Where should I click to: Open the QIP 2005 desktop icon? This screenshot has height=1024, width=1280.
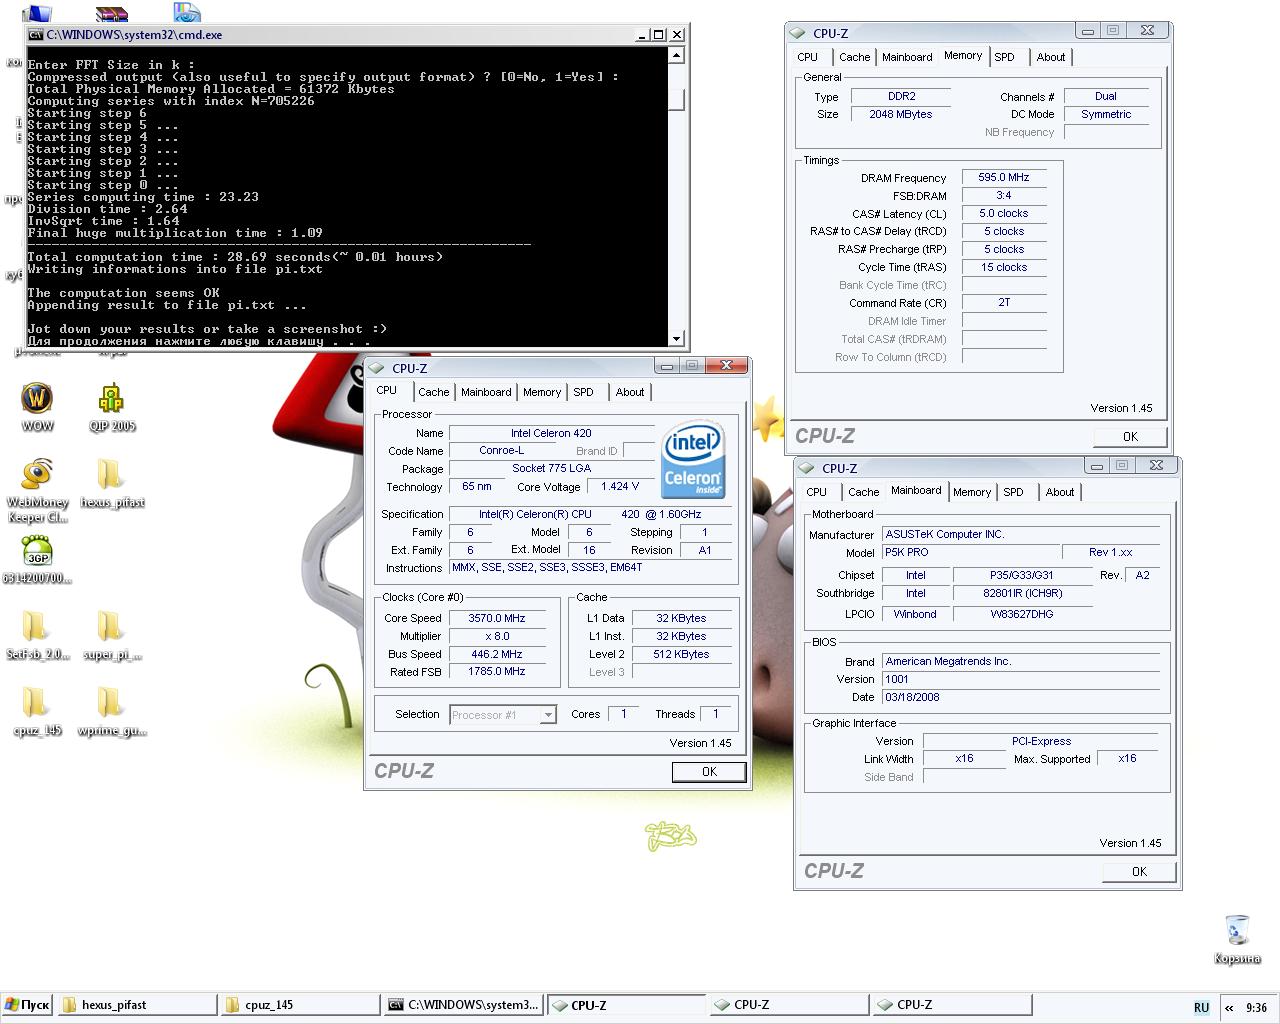(x=111, y=407)
